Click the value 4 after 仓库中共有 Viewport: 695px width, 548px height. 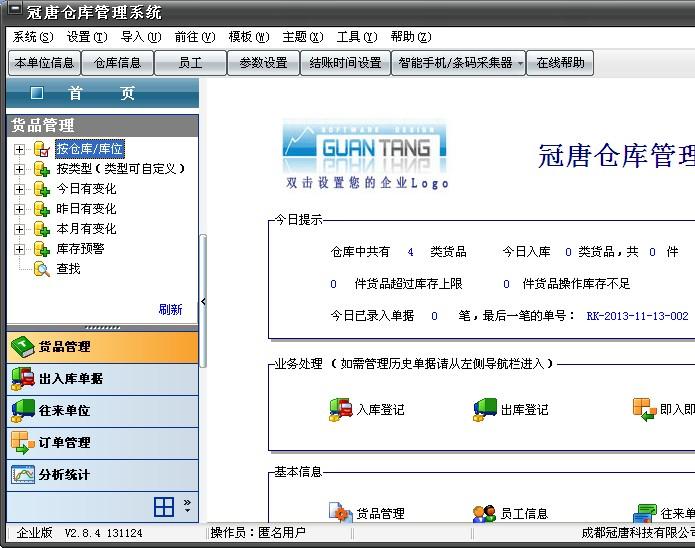click(410, 252)
